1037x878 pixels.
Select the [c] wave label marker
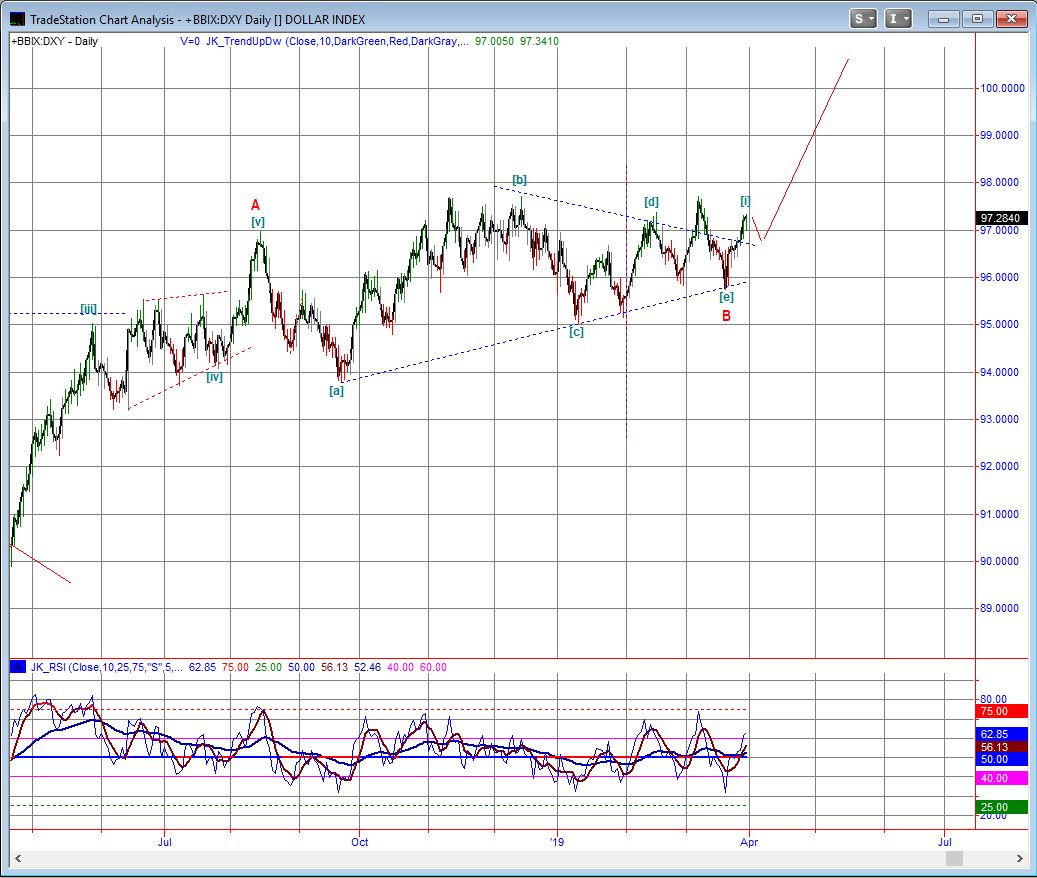(x=576, y=332)
